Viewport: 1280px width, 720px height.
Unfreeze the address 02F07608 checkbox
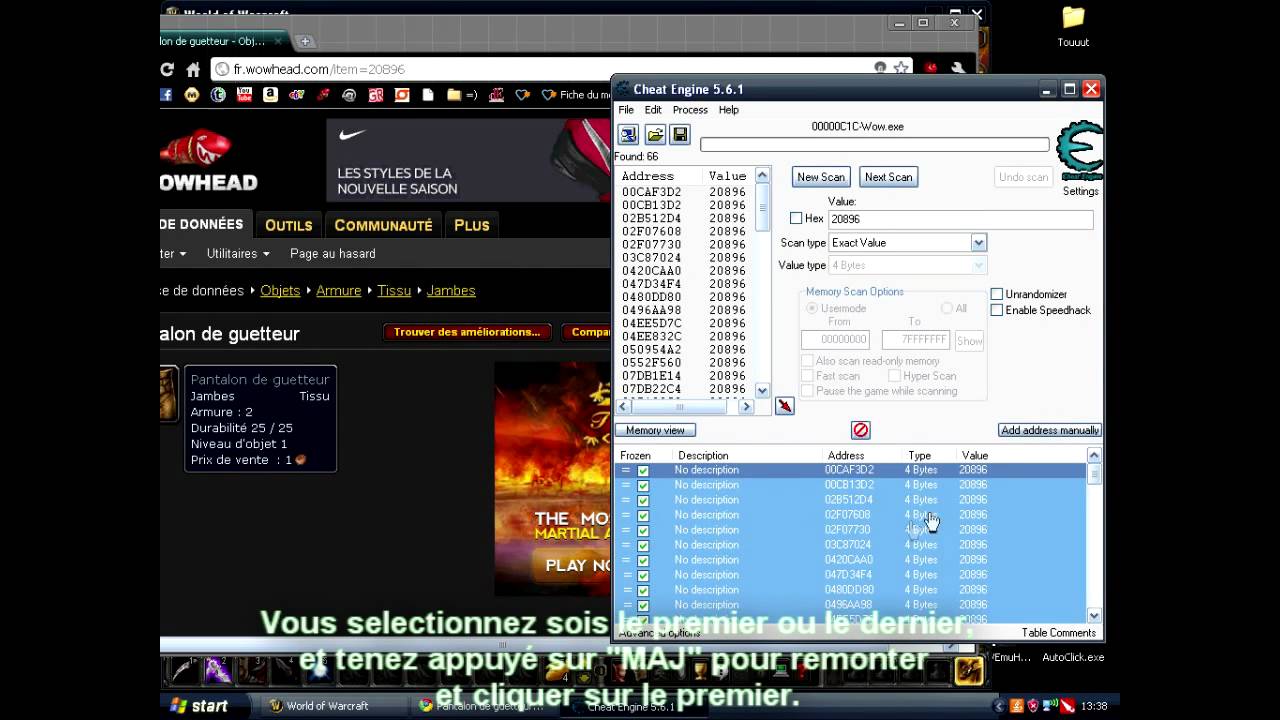643,515
